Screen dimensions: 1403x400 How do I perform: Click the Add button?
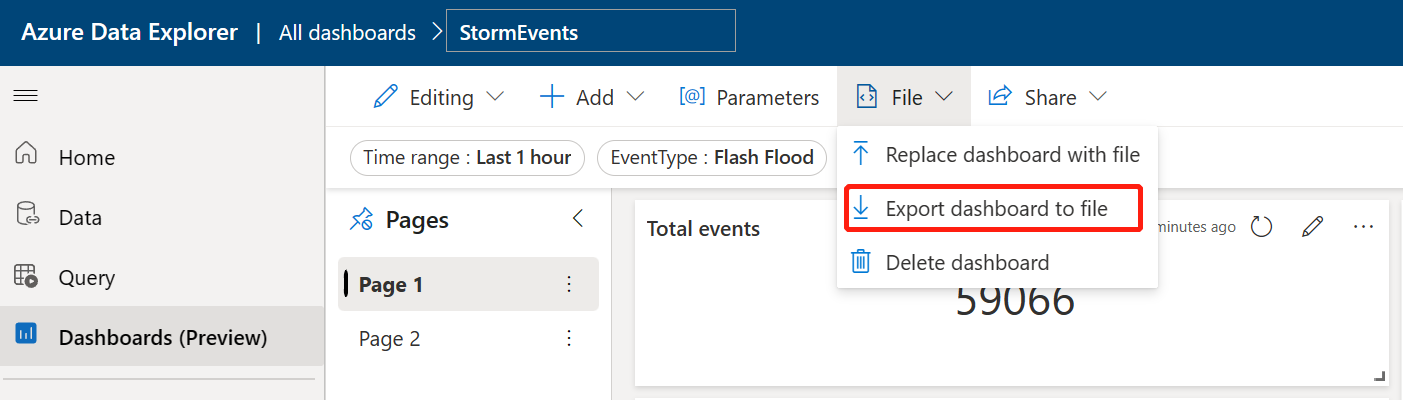(x=592, y=97)
